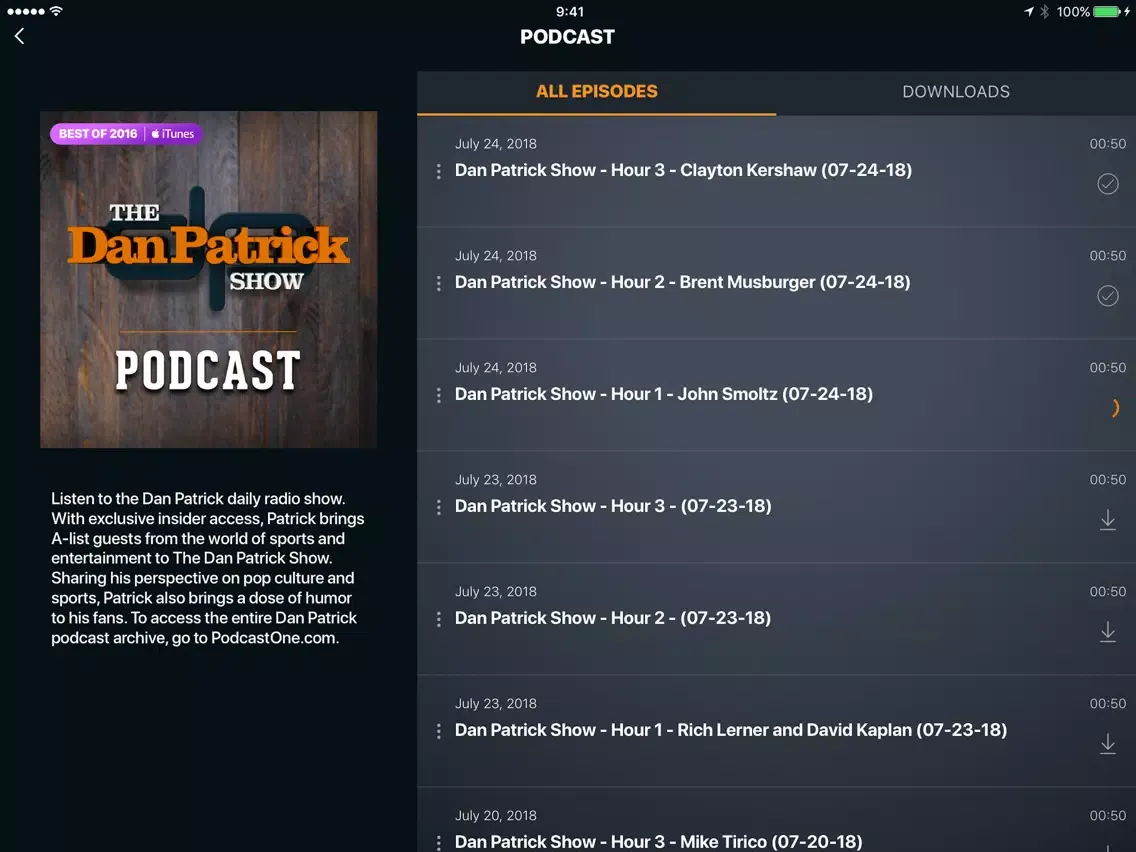Viewport: 1136px width, 852px height.
Task: Tap 00:50 duration on Rich Lerner episode
Action: tap(1108, 703)
